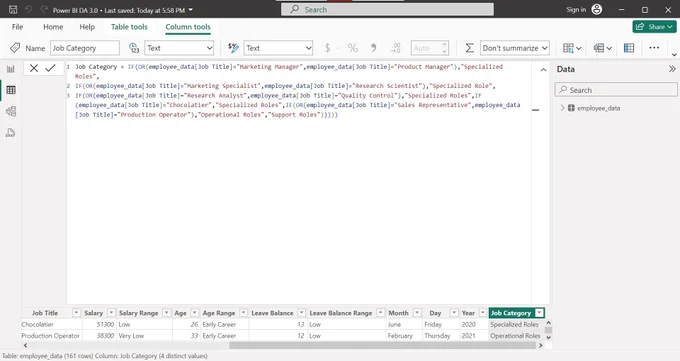Open Age Range column filter dropdown

pyautogui.click(x=243, y=313)
